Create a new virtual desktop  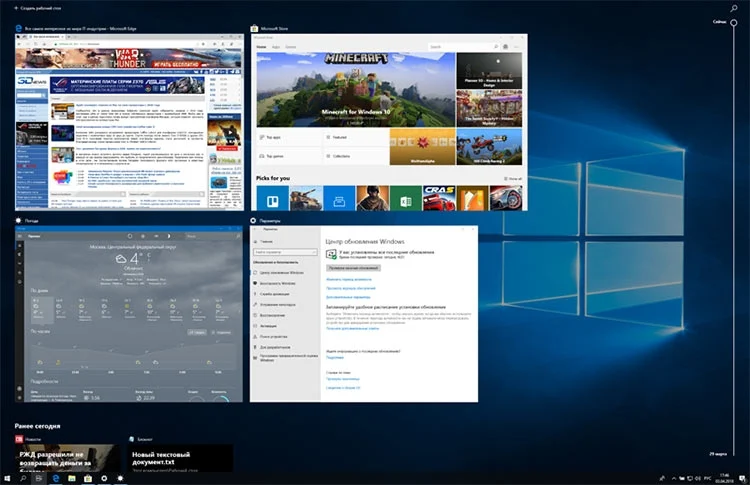pyautogui.click(x=38, y=8)
